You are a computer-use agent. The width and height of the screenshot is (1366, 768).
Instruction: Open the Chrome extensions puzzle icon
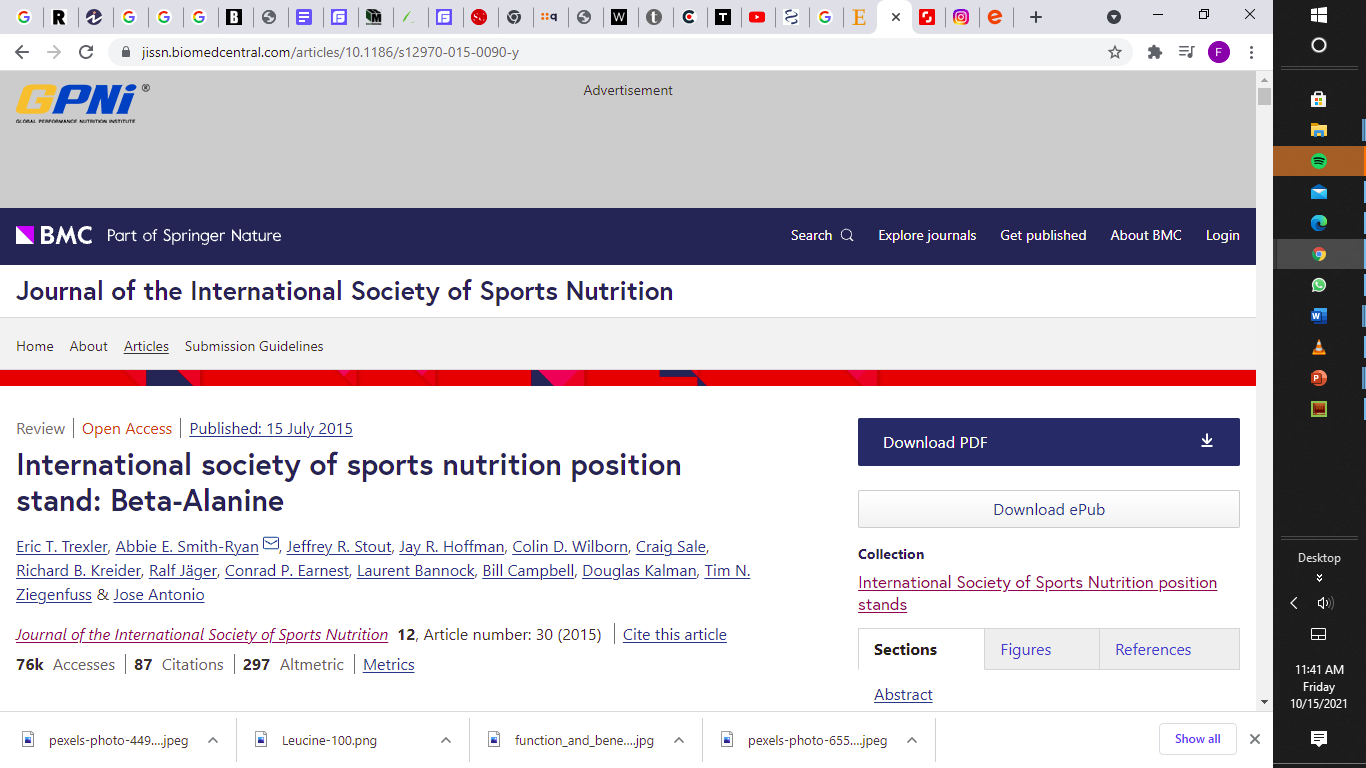point(1155,52)
